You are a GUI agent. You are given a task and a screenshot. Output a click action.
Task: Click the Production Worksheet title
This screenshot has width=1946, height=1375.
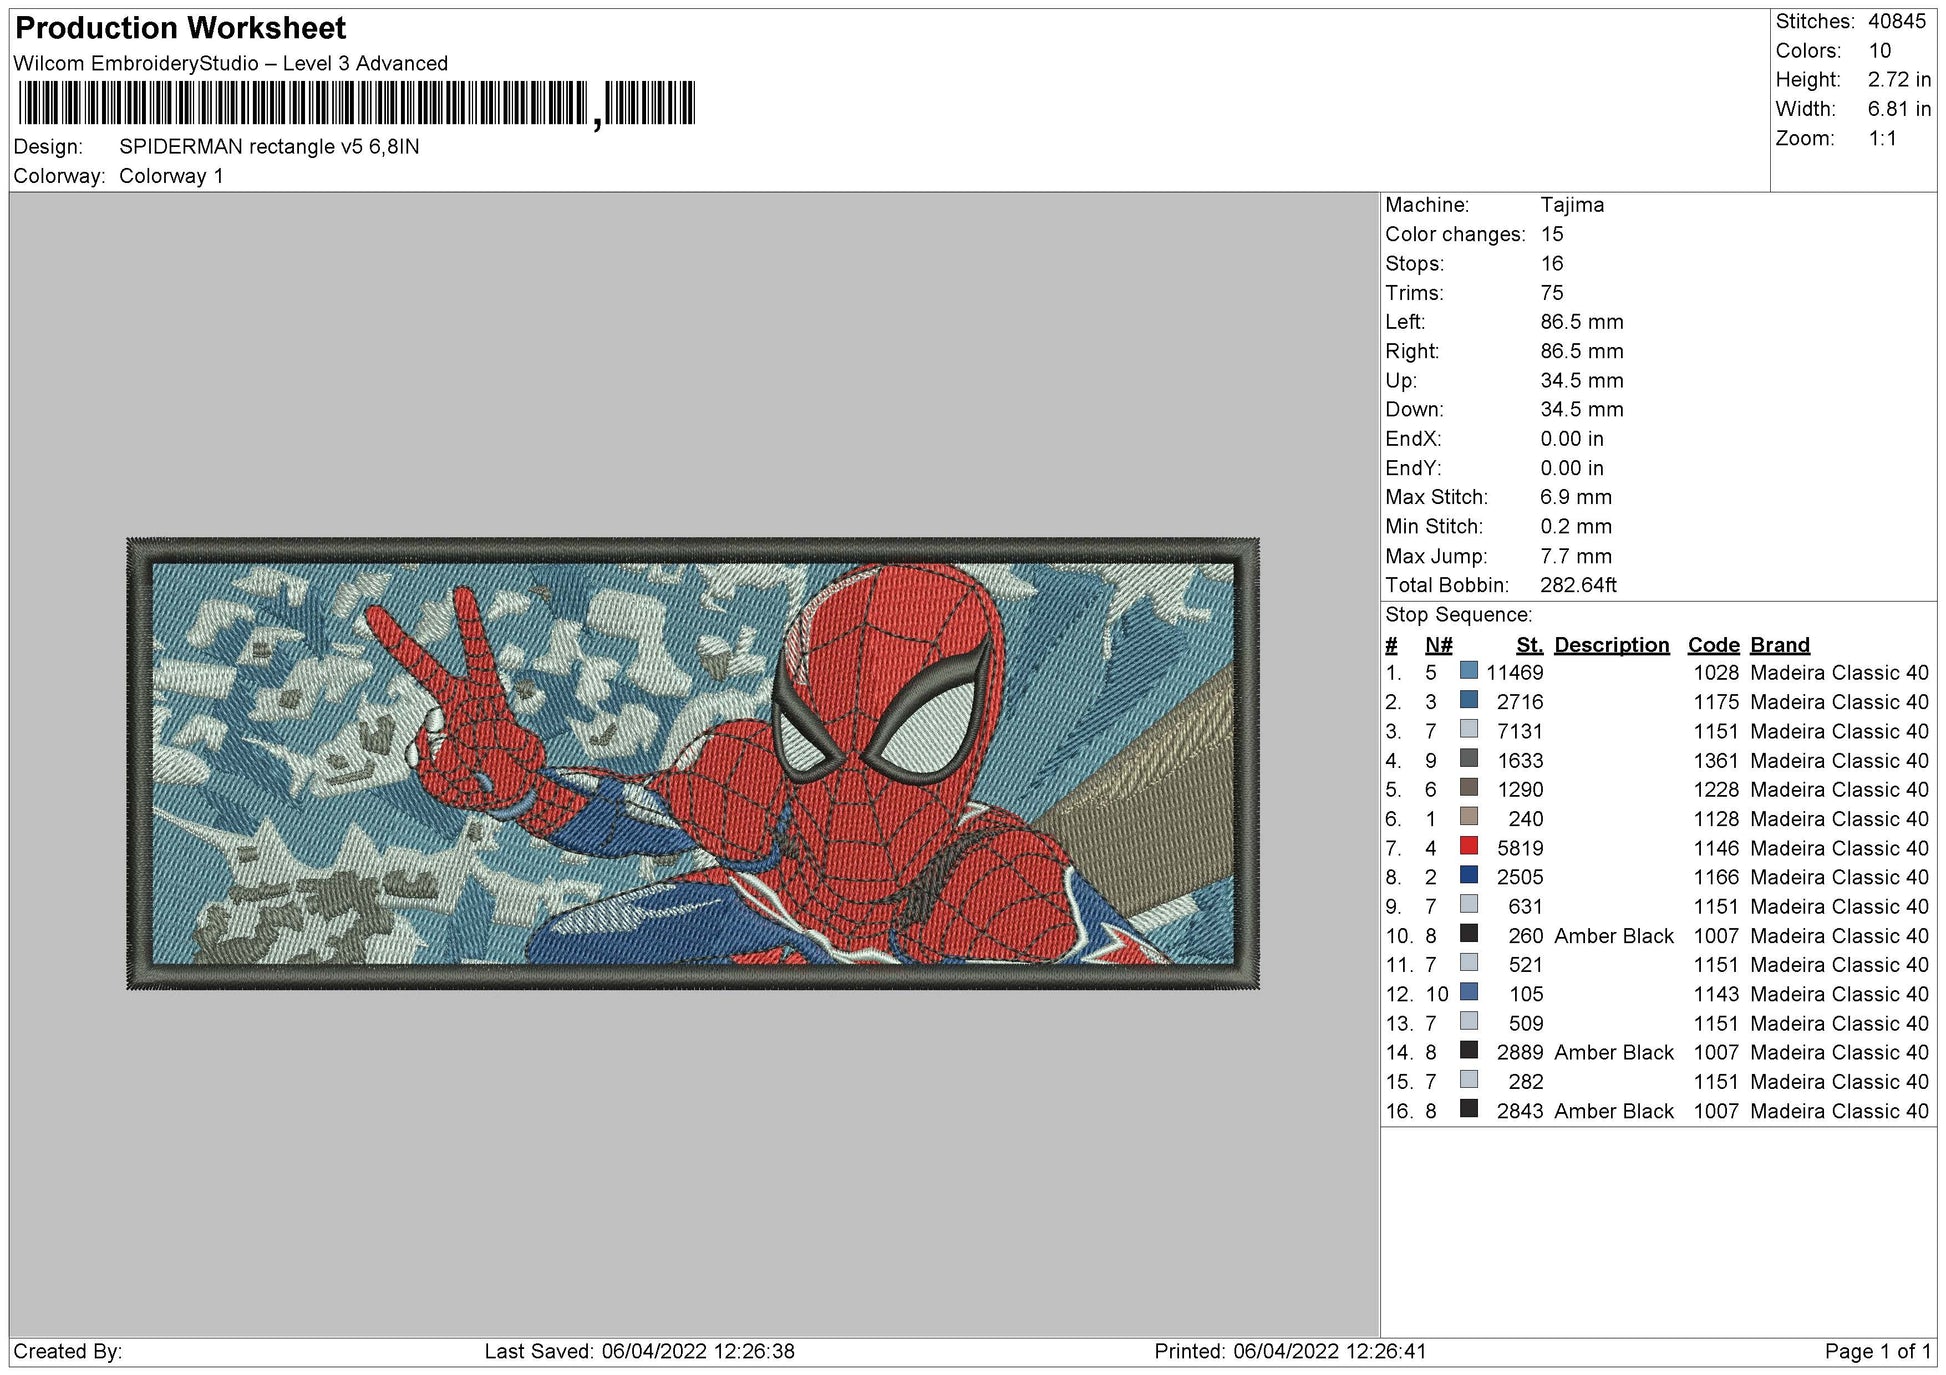[x=180, y=28]
